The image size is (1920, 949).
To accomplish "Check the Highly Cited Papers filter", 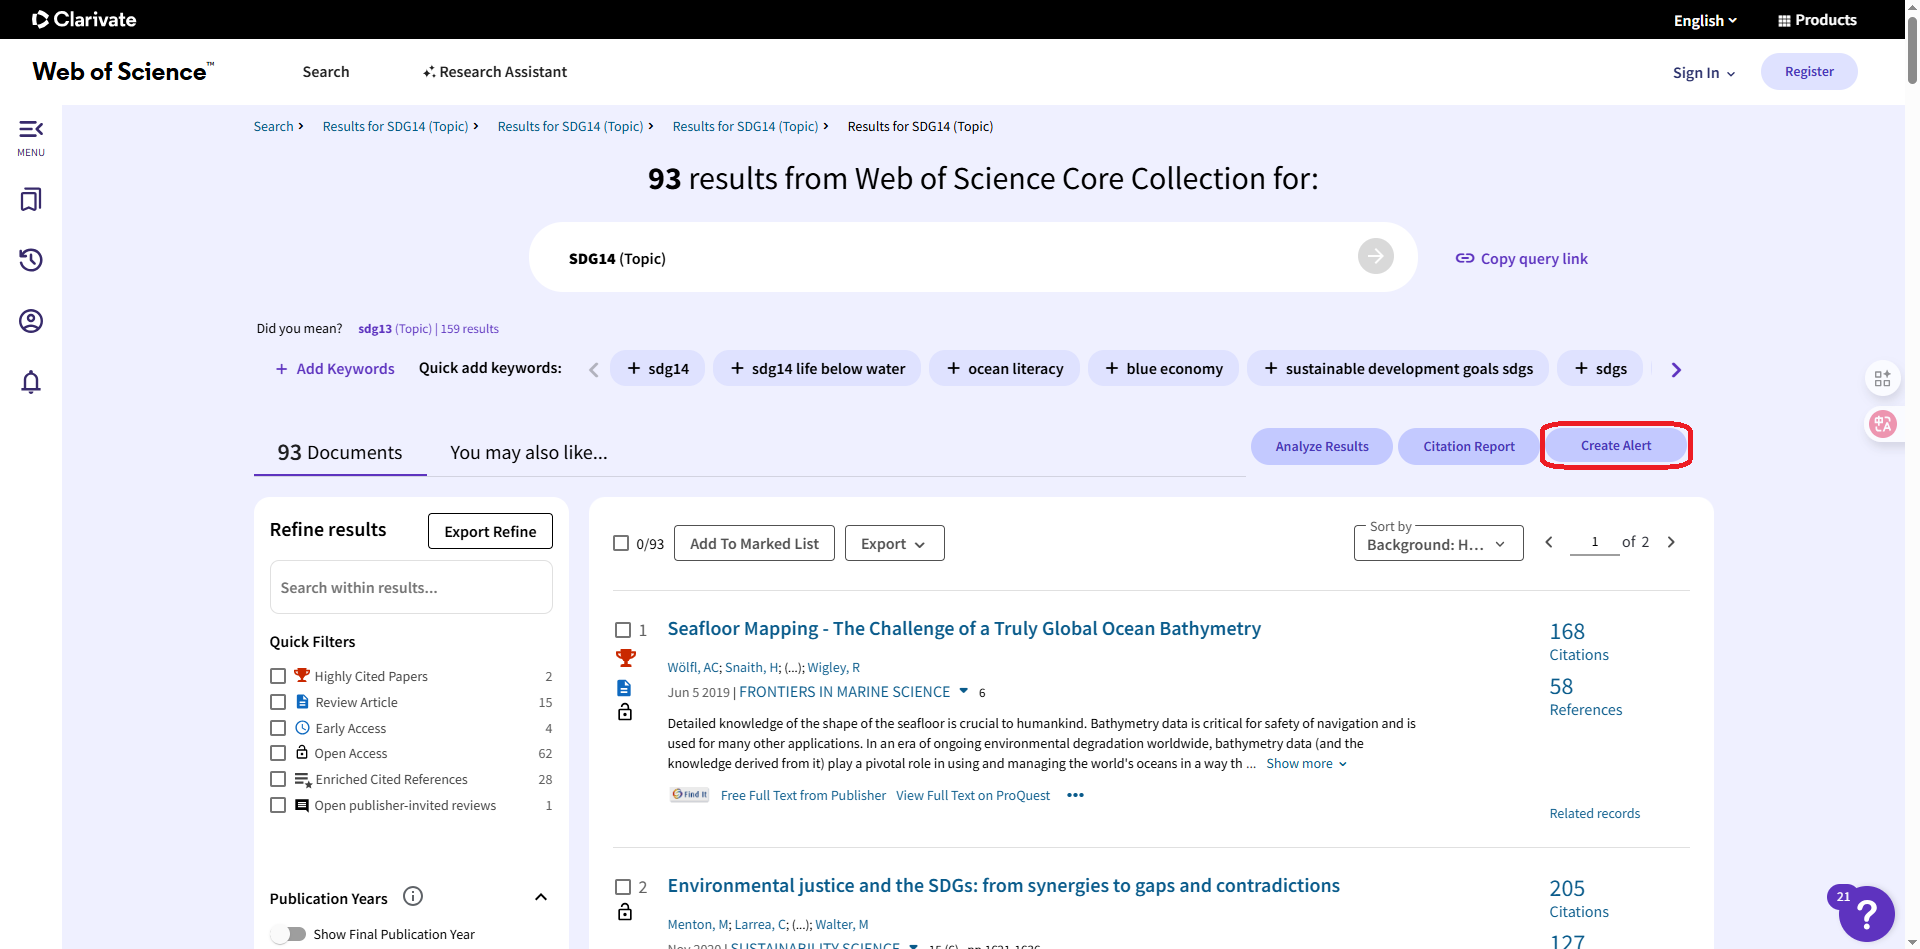I will [278, 676].
